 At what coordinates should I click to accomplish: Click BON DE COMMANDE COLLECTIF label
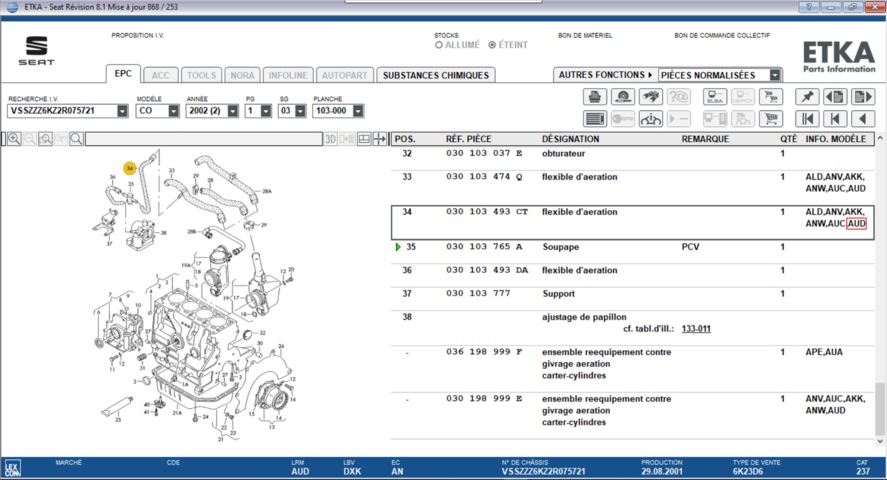pos(722,36)
